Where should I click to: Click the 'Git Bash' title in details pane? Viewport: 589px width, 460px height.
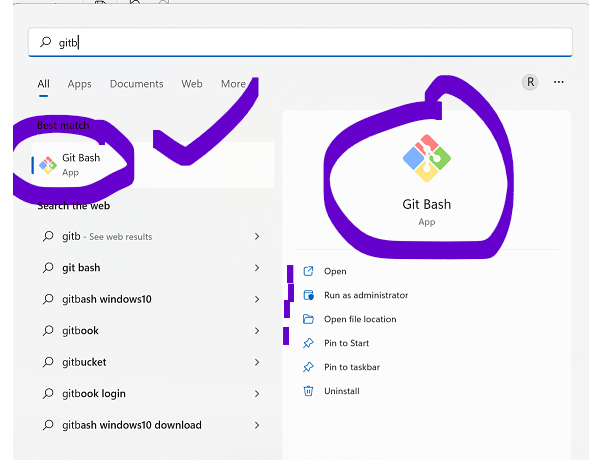pyautogui.click(x=427, y=204)
